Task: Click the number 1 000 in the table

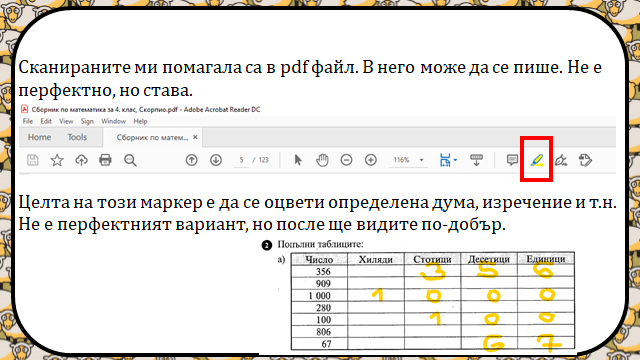Action: pos(320,295)
